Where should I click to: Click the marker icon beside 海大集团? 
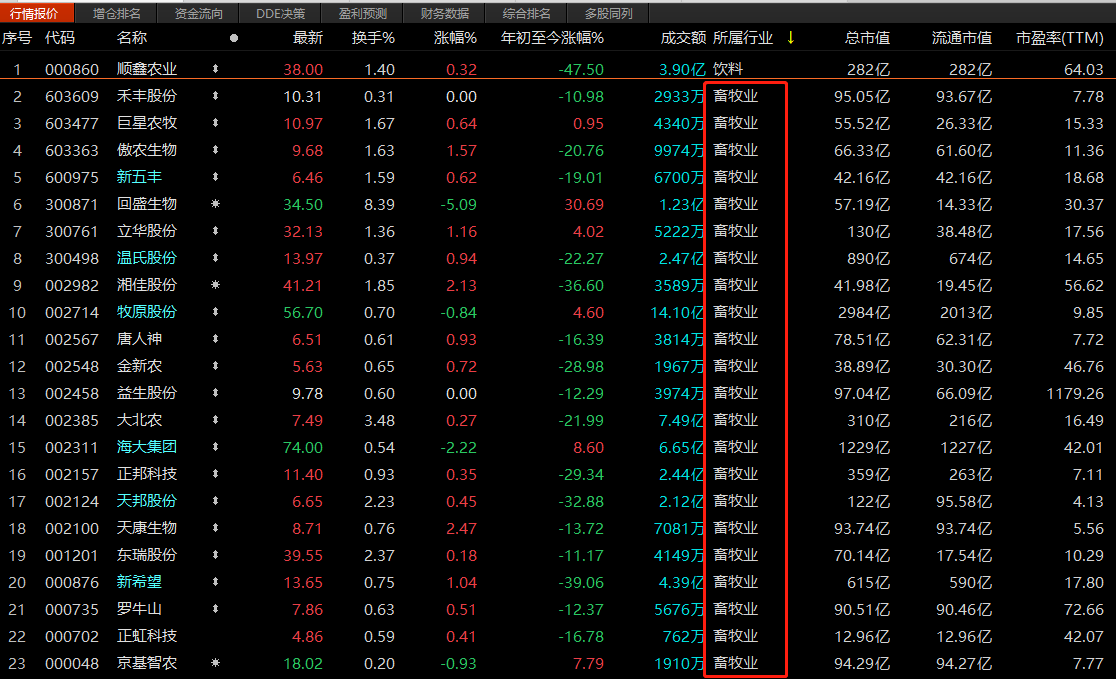(215, 447)
